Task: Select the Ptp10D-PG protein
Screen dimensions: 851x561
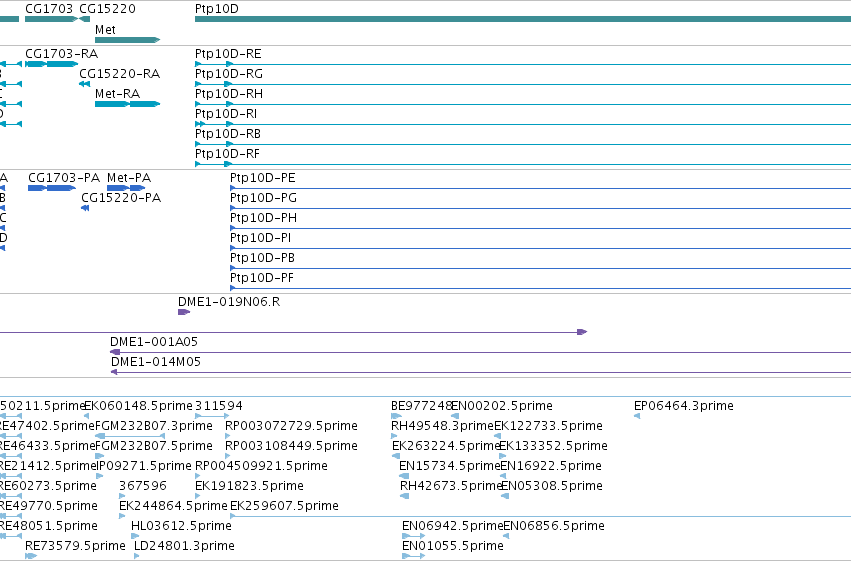Action: pyautogui.click(x=541, y=208)
